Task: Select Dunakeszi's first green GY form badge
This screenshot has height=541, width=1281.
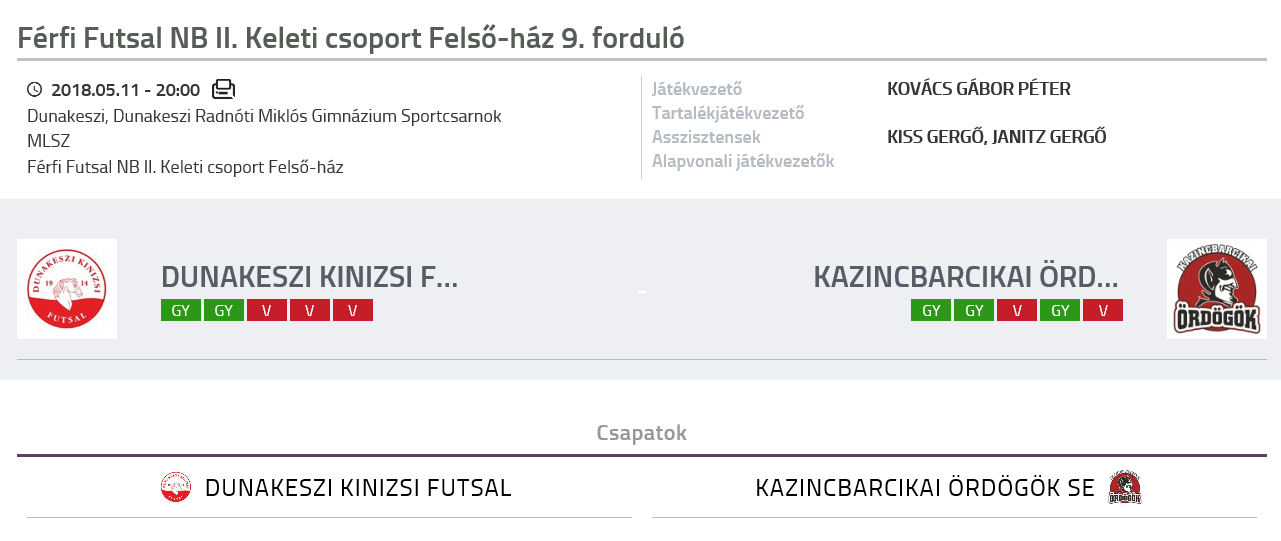Action: click(181, 310)
